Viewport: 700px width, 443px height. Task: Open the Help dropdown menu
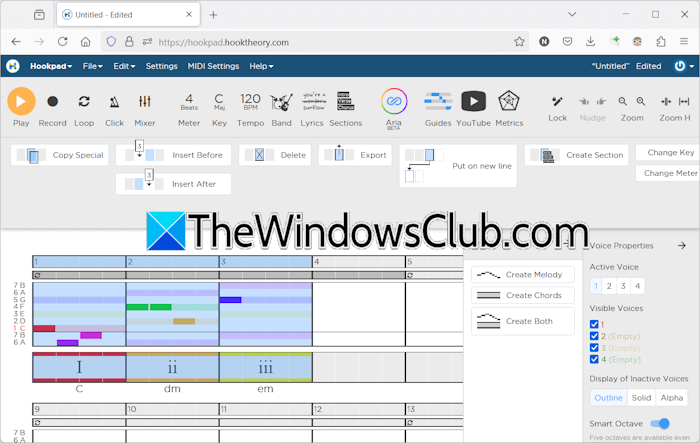261,66
